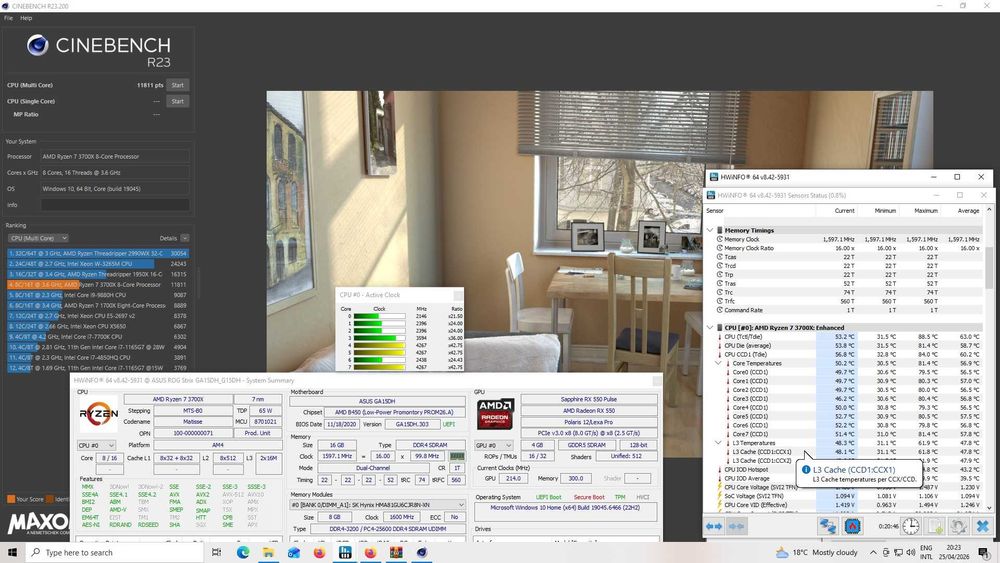Open HWiNFO network remote monitoring icon
Image resolution: width=1000 pixels, height=563 pixels.
tap(828, 526)
